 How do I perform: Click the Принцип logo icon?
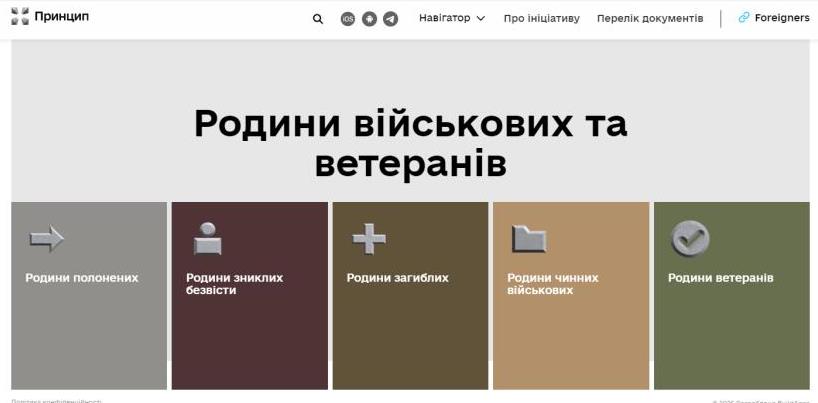pos(19,17)
